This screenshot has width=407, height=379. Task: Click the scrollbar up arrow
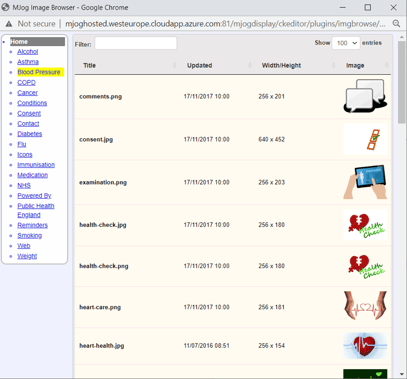402,37
